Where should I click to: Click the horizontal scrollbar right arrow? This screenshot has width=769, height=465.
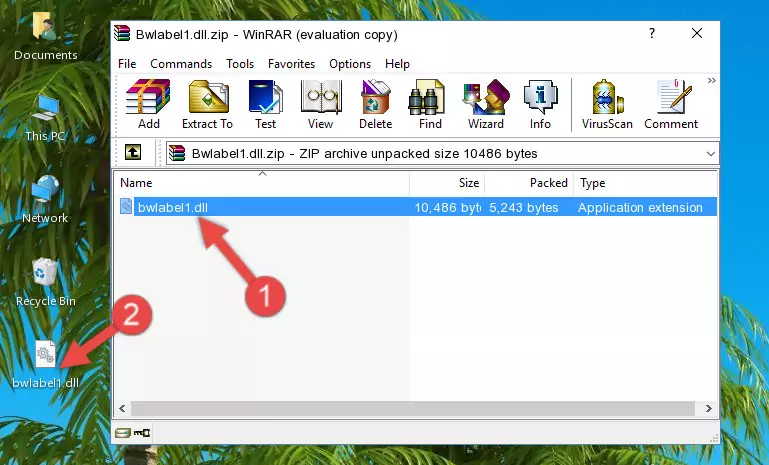(708, 409)
